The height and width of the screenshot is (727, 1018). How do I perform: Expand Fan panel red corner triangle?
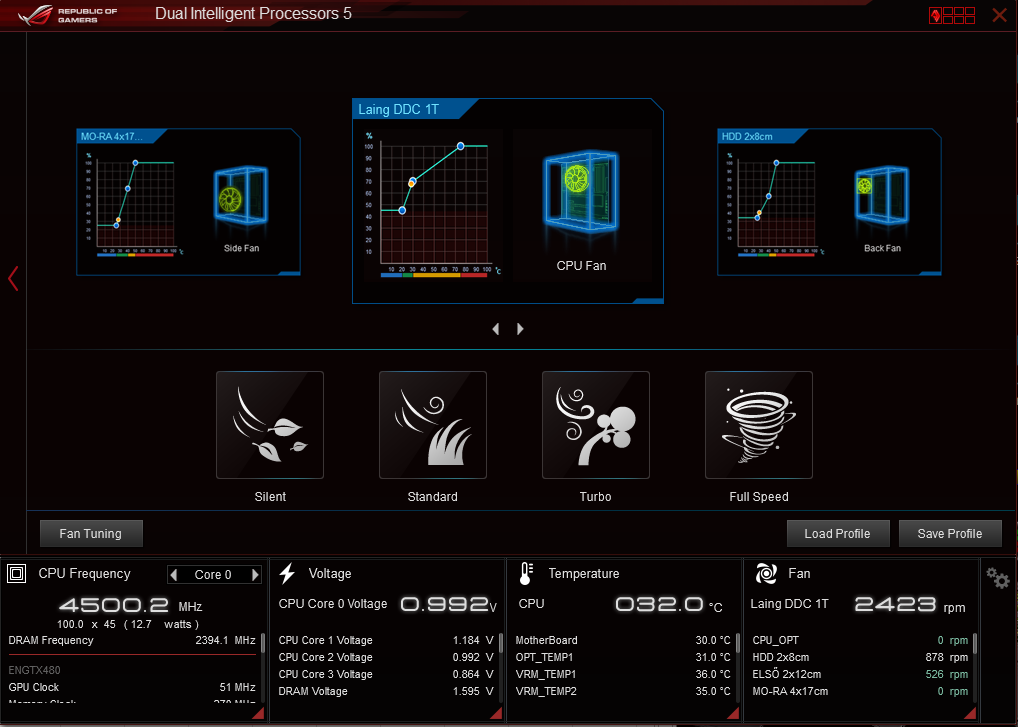click(x=970, y=713)
